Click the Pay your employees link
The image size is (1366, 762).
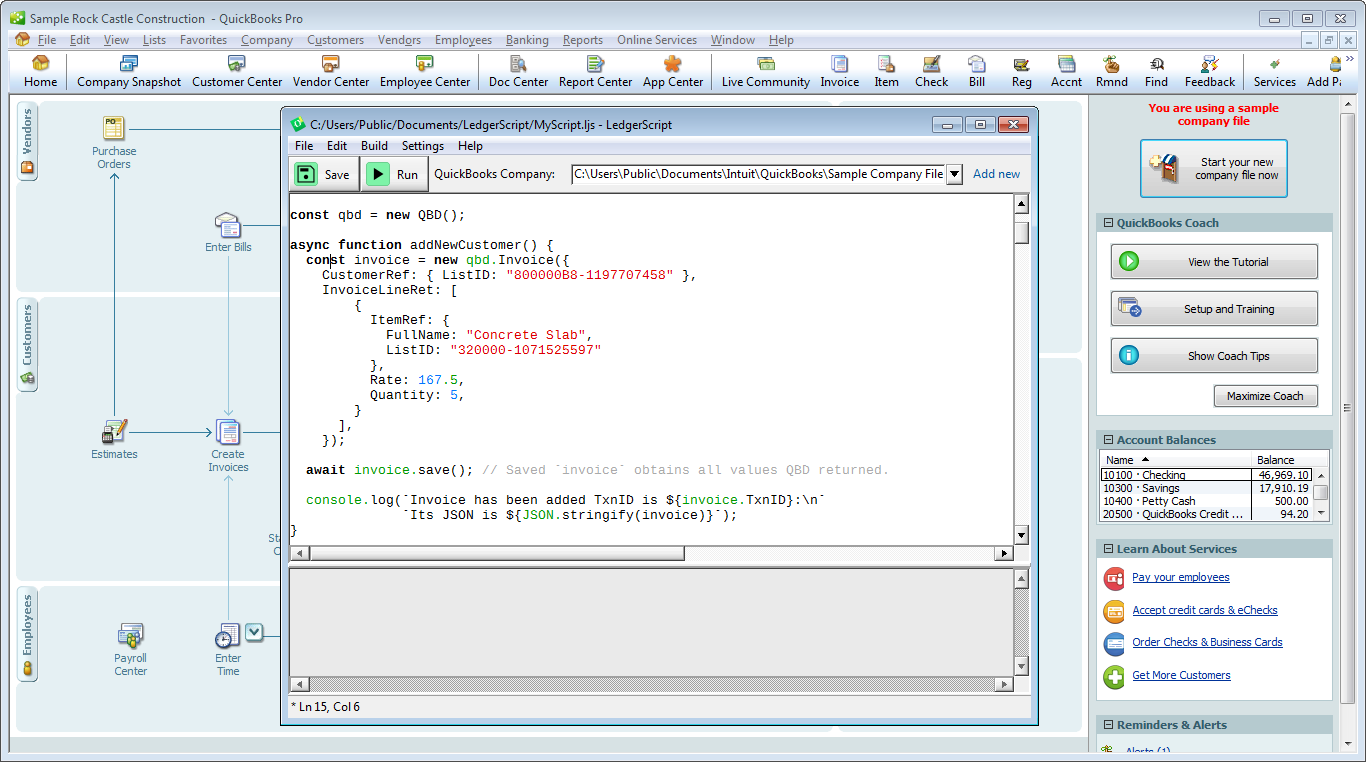click(1180, 577)
